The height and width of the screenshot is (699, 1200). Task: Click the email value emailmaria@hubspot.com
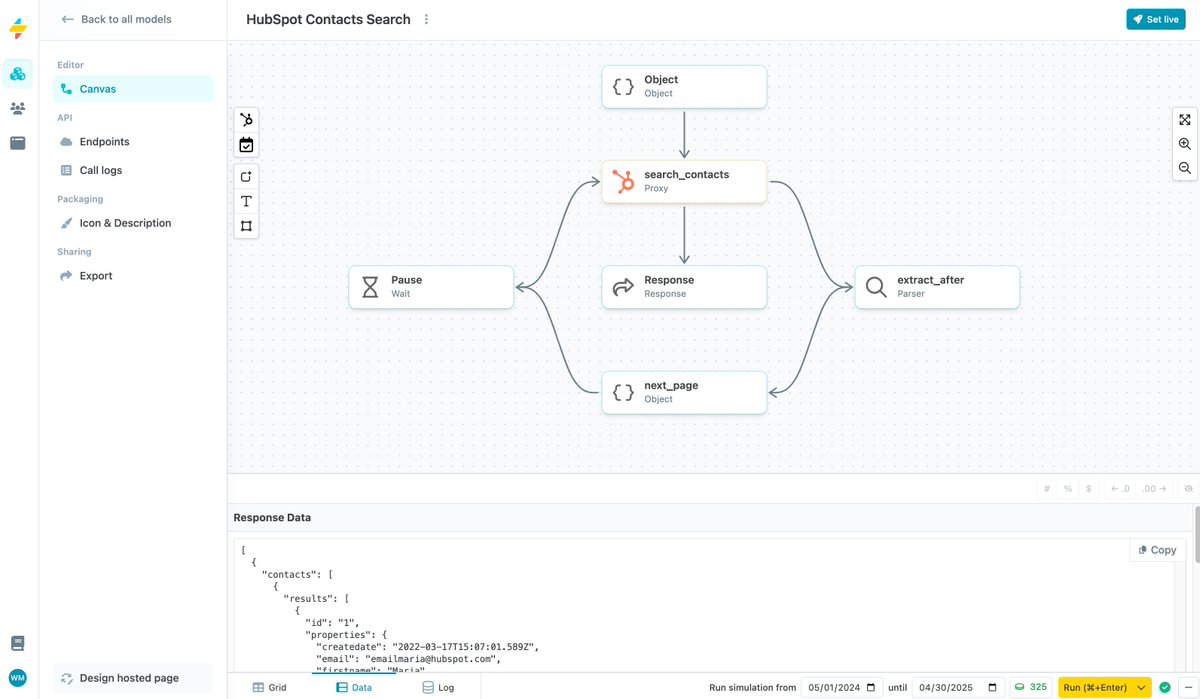(x=432, y=659)
